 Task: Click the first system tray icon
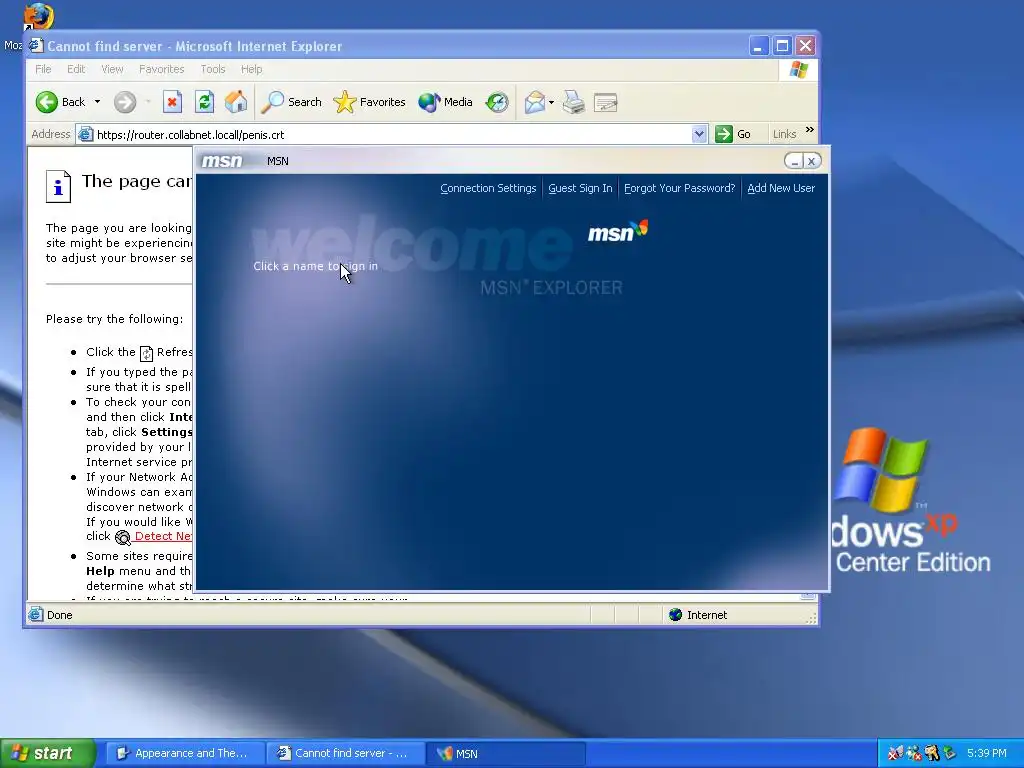(895, 753)
